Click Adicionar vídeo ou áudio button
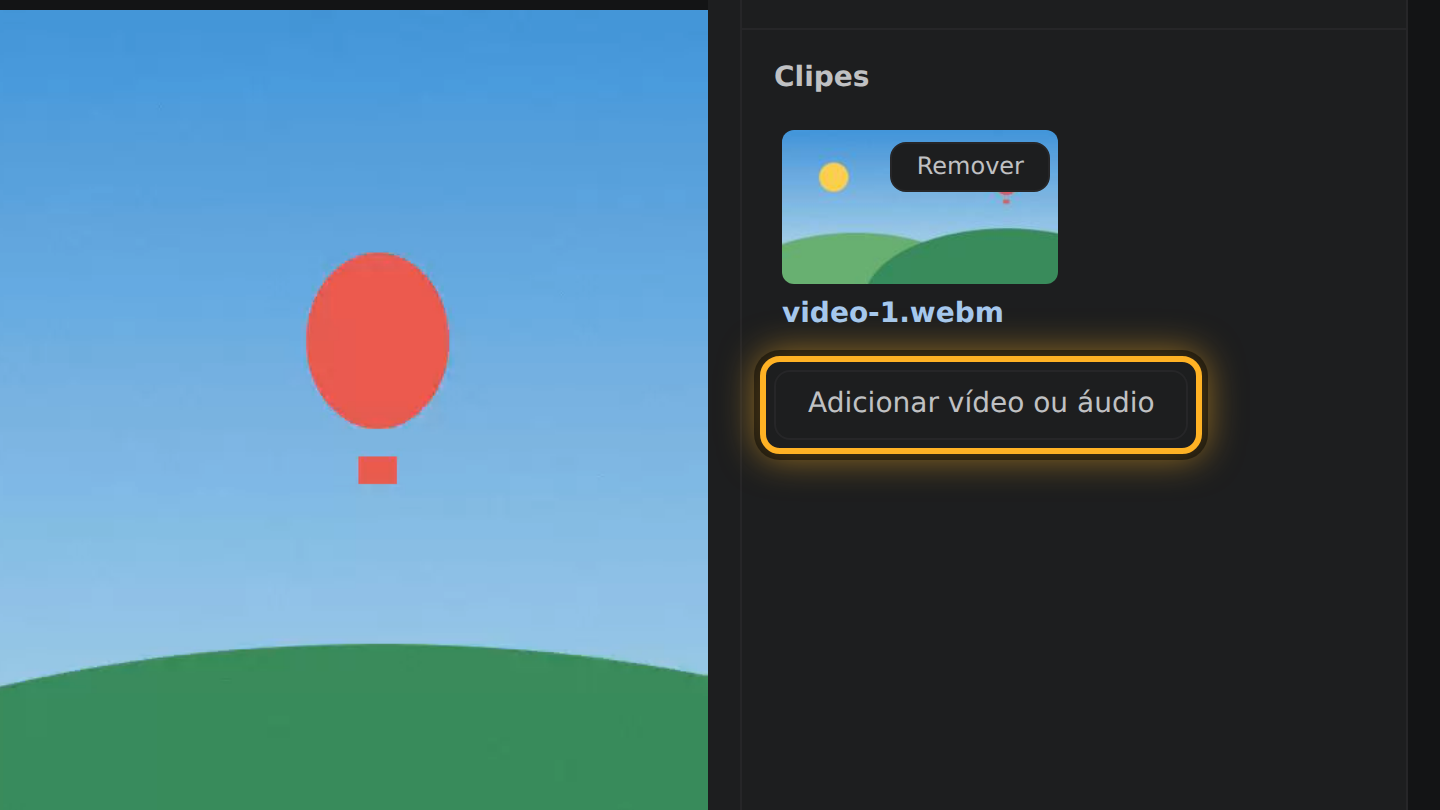 click(x=981, y=403)
